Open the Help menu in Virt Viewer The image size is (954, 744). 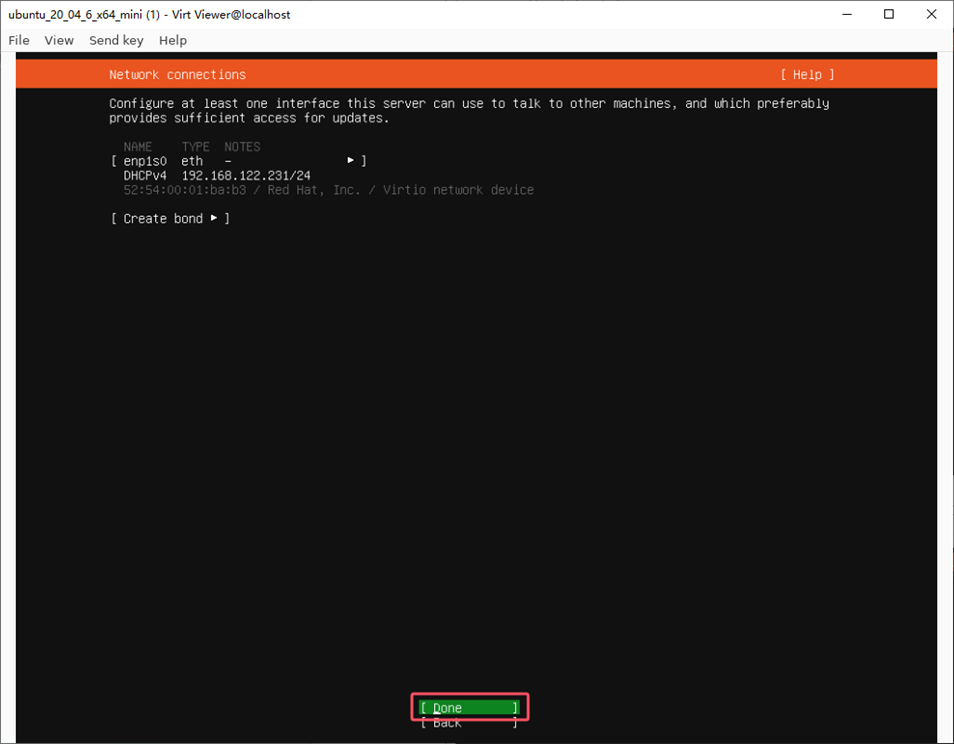pos(173,40)
